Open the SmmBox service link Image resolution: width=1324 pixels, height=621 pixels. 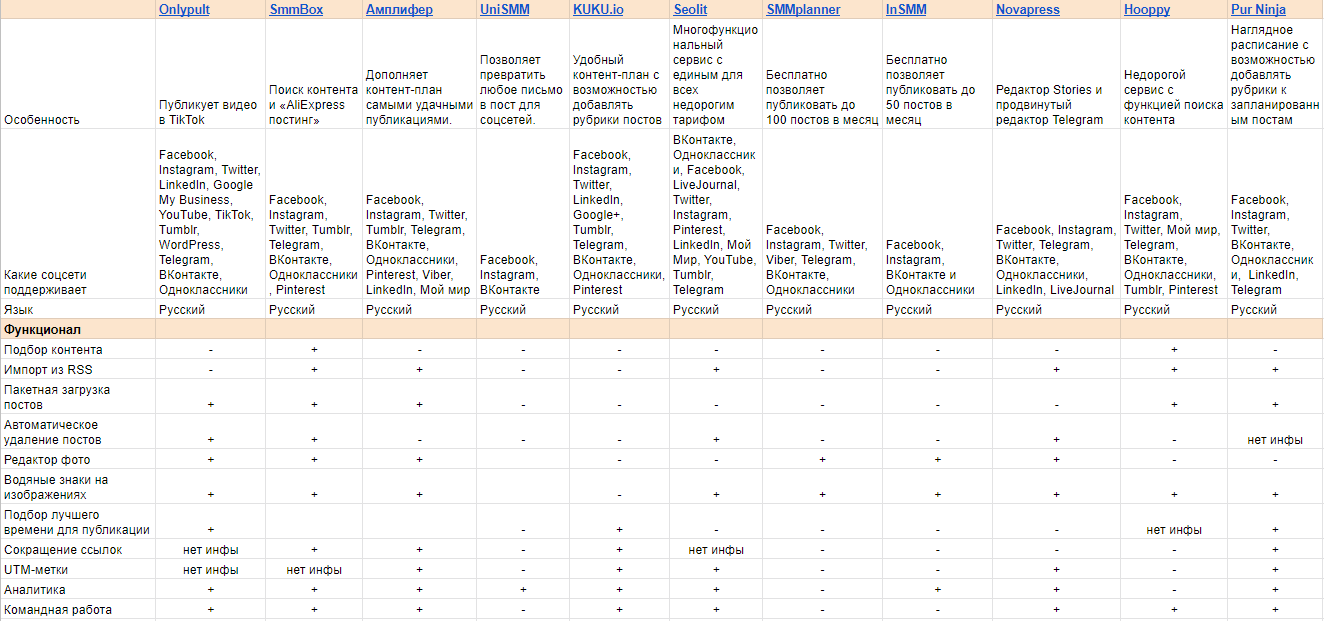pyautogui.click(x=294, y=10)
